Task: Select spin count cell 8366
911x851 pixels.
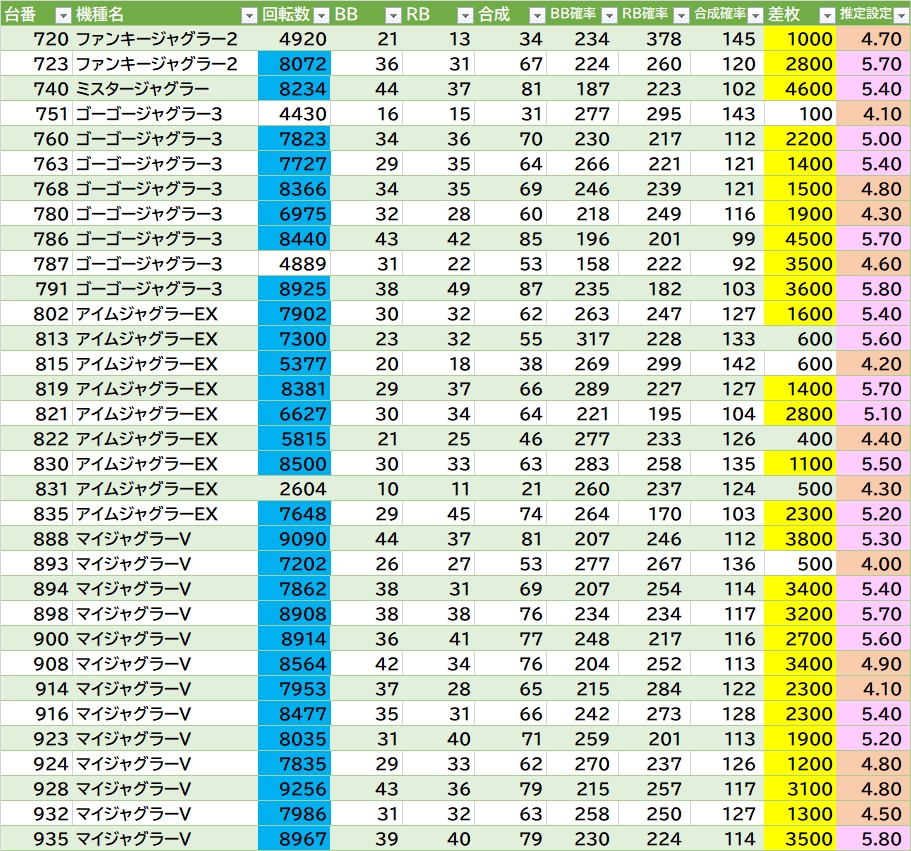Action: click(295, 189)
